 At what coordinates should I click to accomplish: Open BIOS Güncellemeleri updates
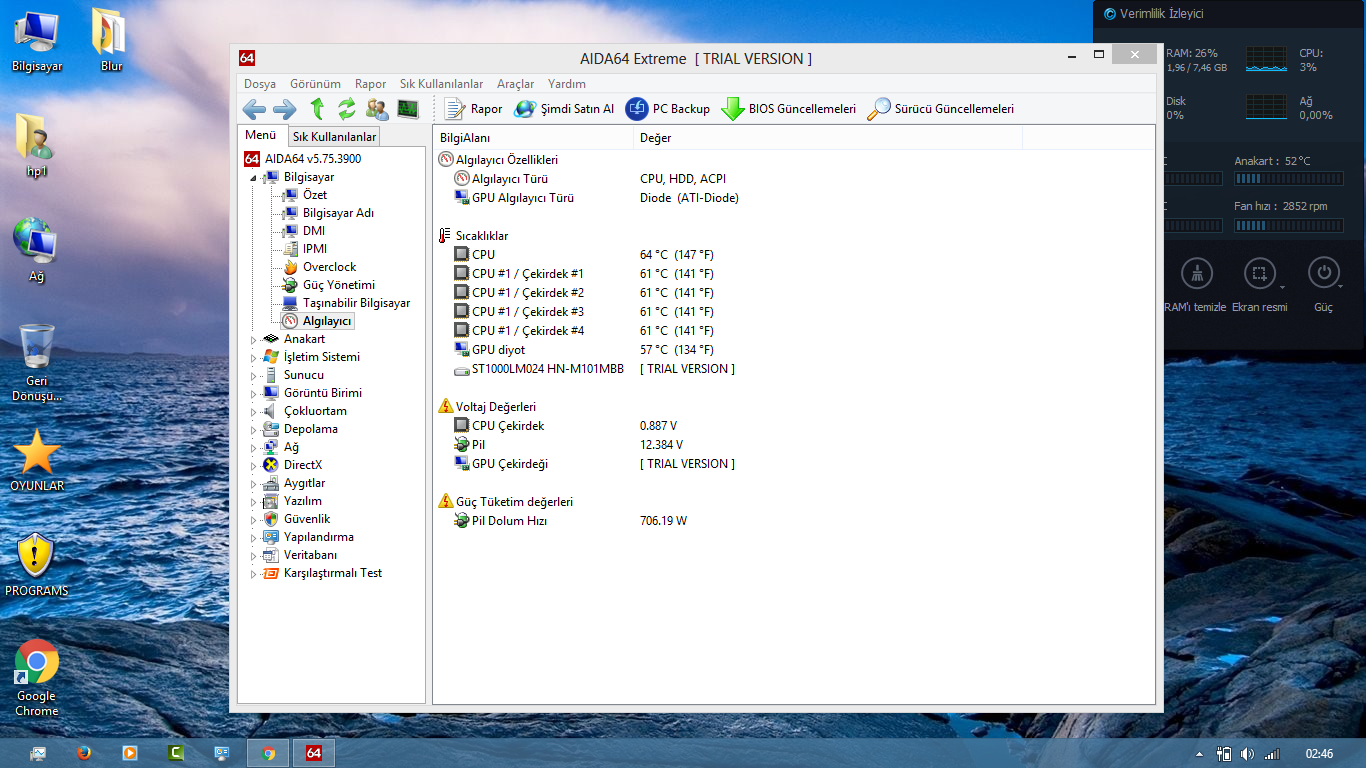click(789, 109)
